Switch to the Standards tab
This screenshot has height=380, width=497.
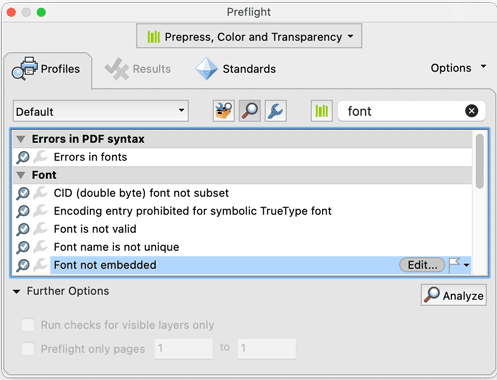coord(236,69)
